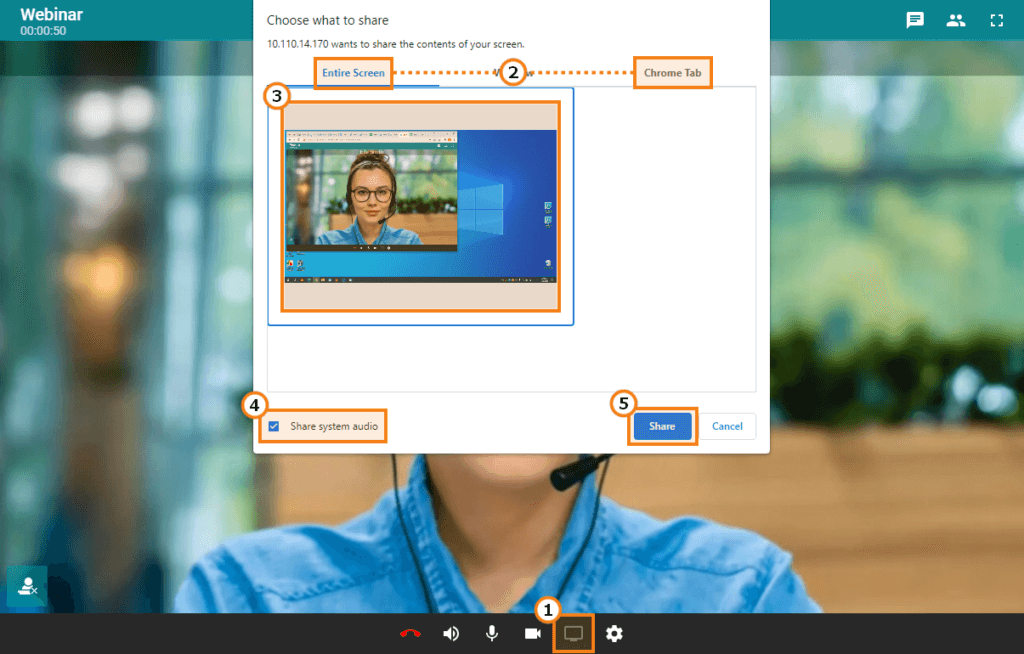Open the chat panel
Image resolution: width=1024 pixels, height=654 pixels.
coord(914,20)
